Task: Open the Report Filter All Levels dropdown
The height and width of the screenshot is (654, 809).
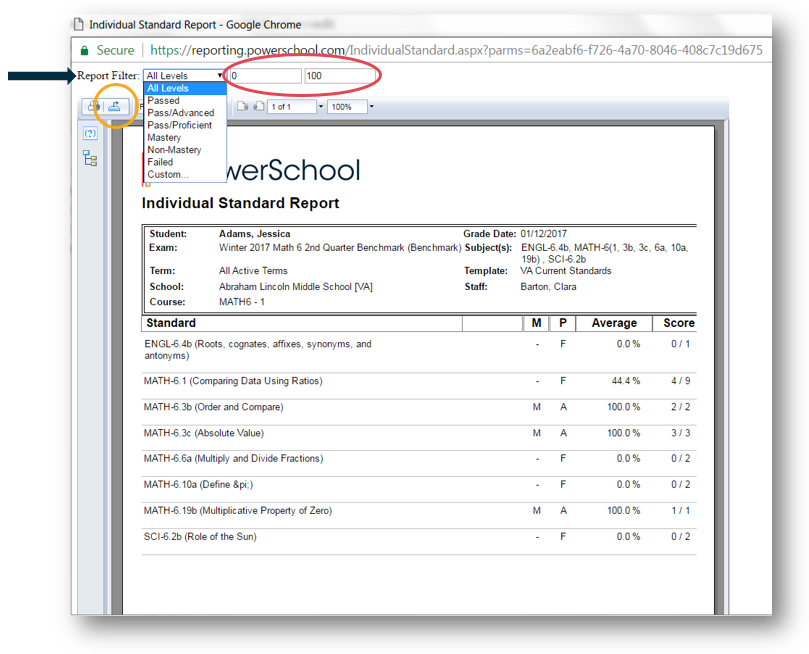Action: [x=184, y=76]
